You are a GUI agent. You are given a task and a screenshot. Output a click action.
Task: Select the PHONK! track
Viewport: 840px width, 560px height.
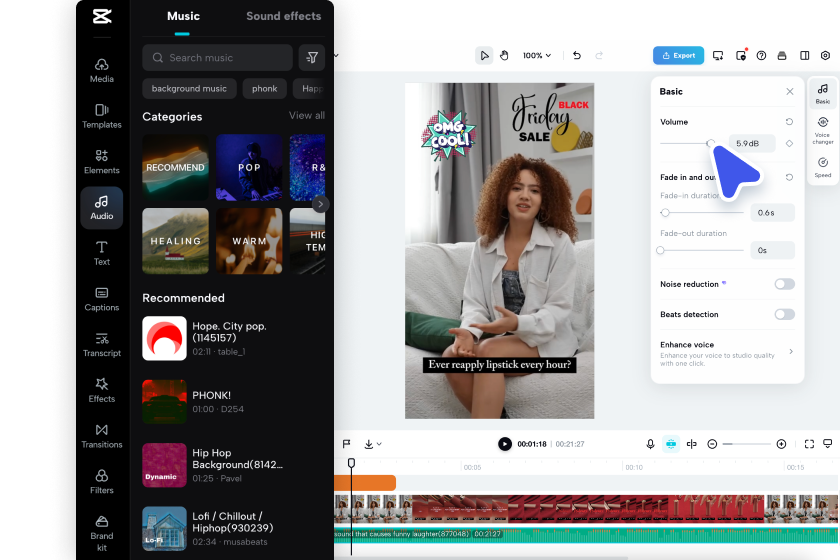coord(233,401)
